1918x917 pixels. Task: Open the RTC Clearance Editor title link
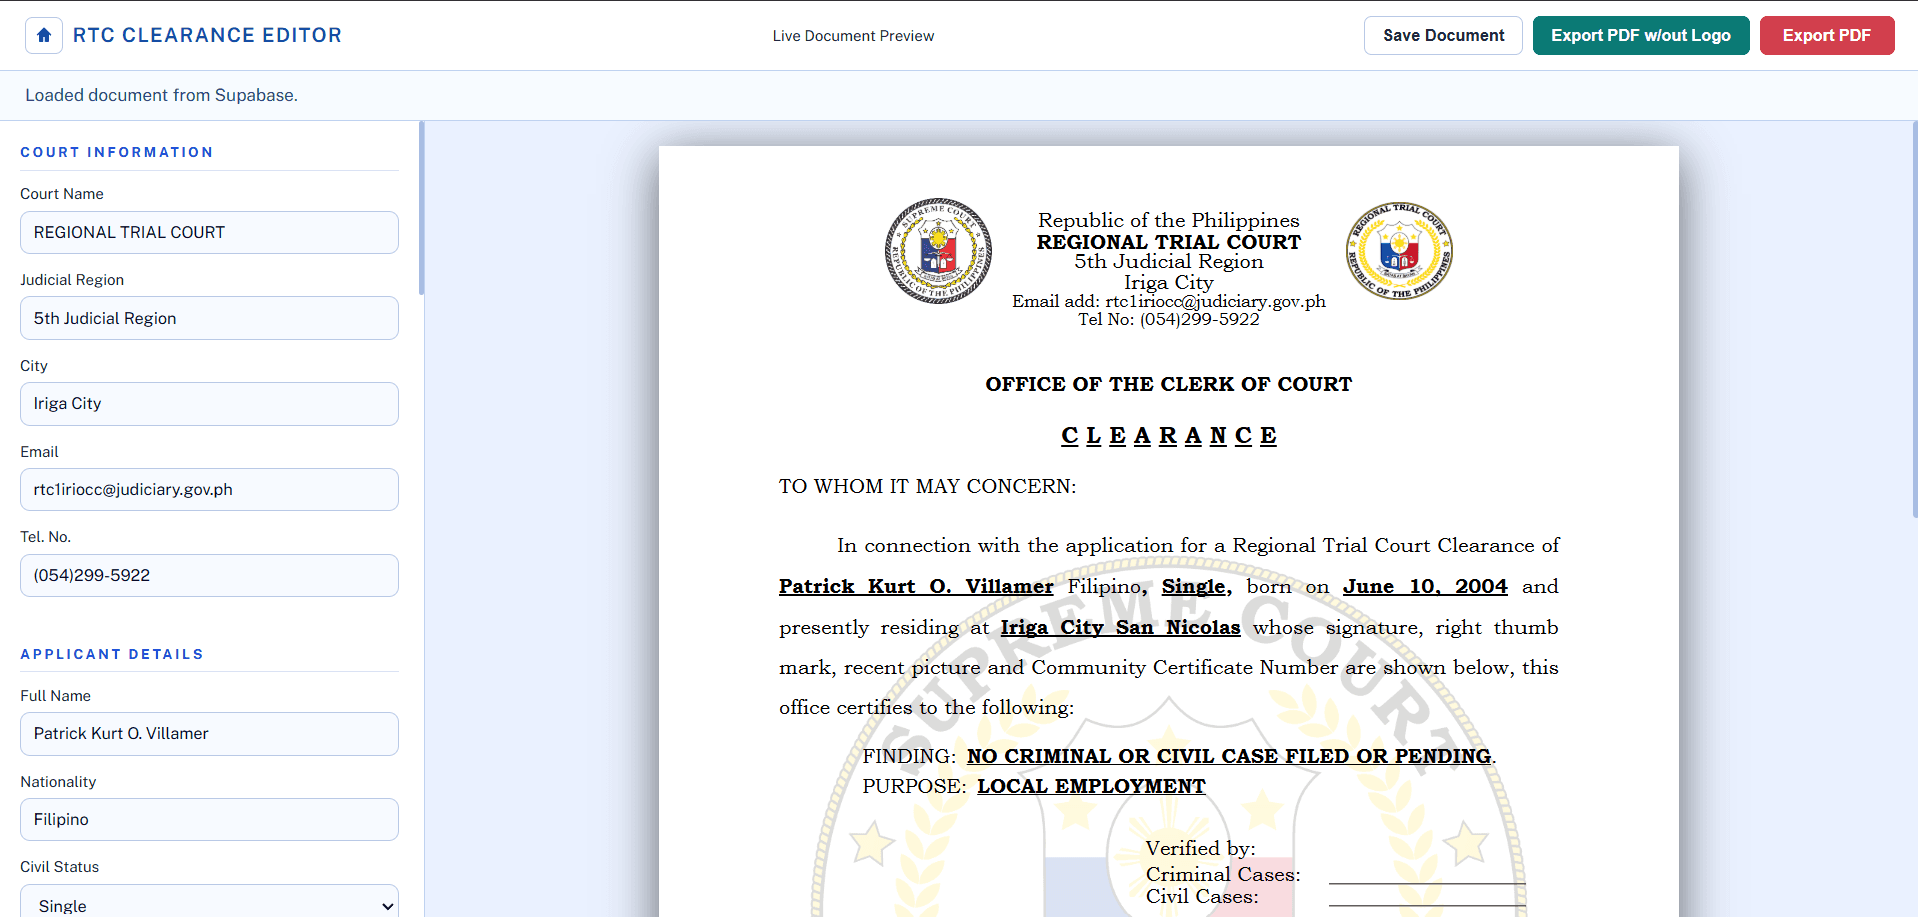pos(207,36)
